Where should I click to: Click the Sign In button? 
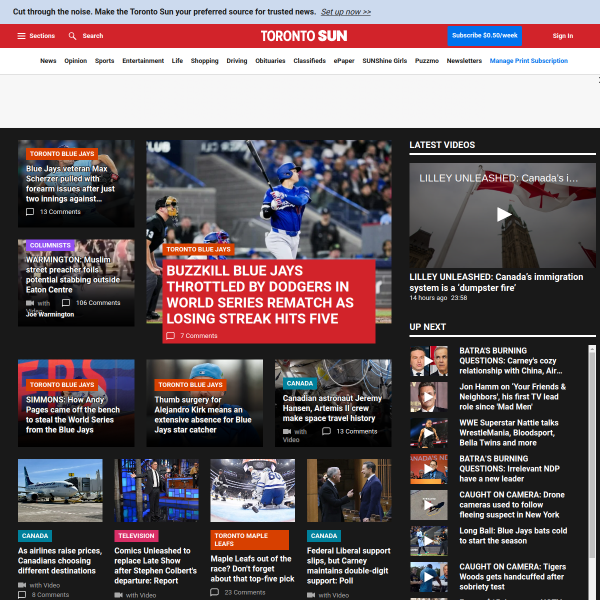click(x=562, y=36)
